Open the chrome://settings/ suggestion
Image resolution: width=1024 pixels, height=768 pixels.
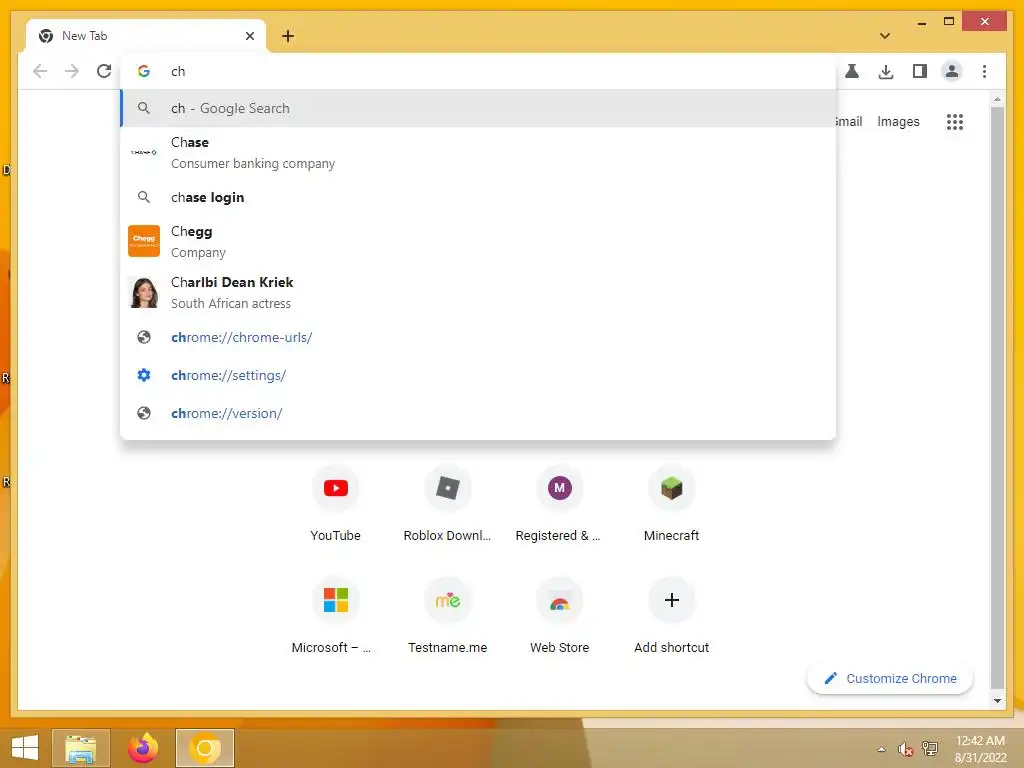pos(478,376)
